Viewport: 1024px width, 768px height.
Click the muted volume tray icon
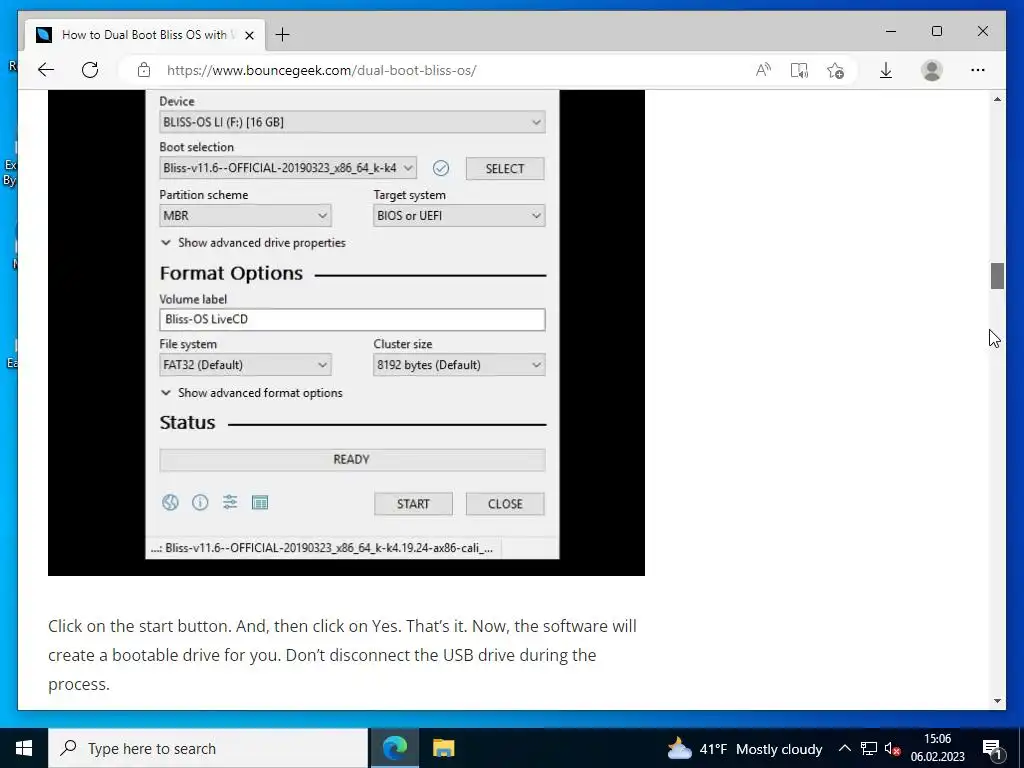click(892, 748)
